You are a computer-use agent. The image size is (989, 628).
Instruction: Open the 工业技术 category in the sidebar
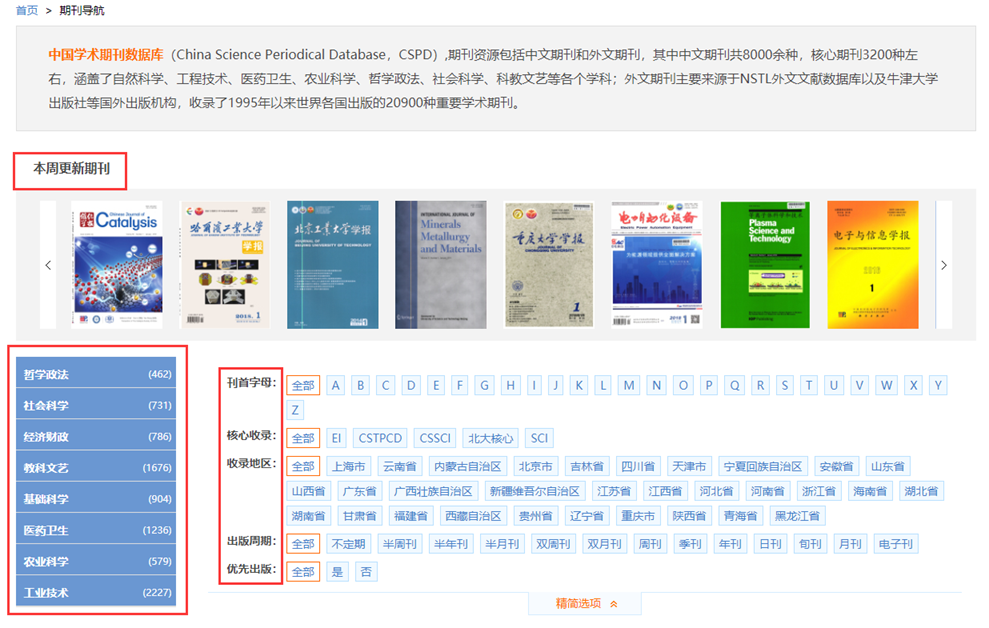pyautogui.click(x=96, y=591)
